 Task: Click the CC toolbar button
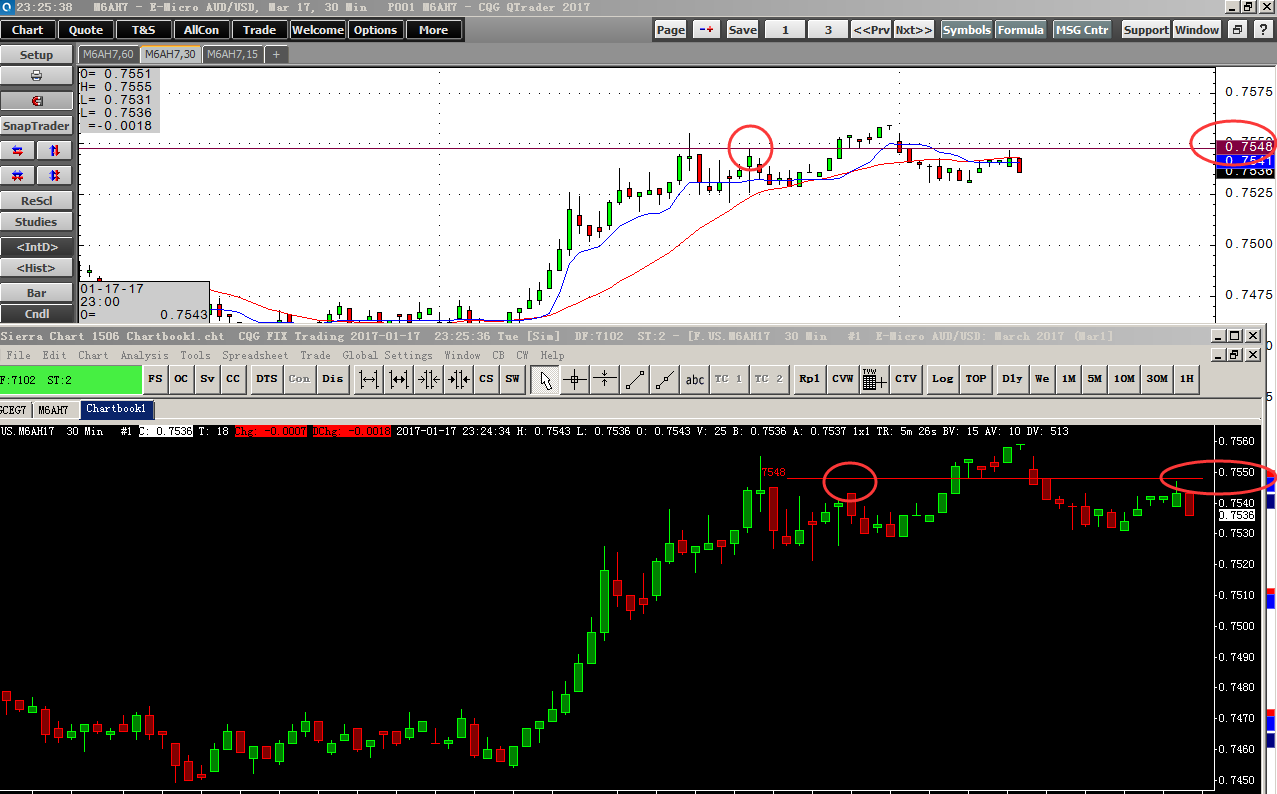tap(233, 379)
